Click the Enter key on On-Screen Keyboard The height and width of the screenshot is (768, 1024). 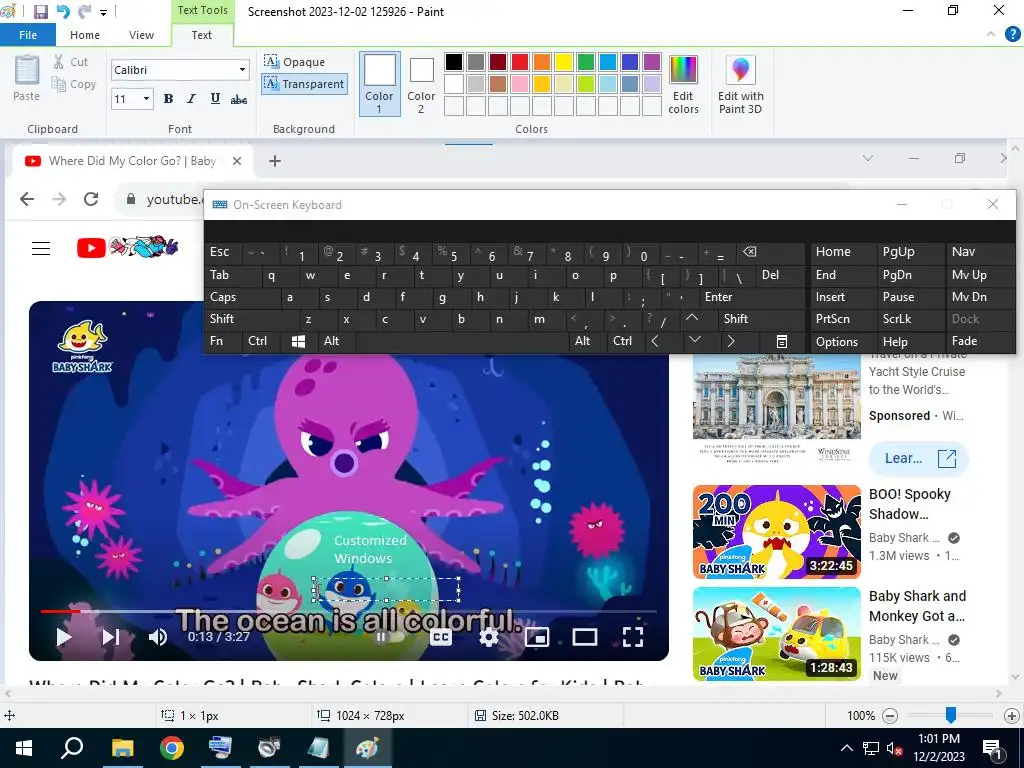point(752,297)
